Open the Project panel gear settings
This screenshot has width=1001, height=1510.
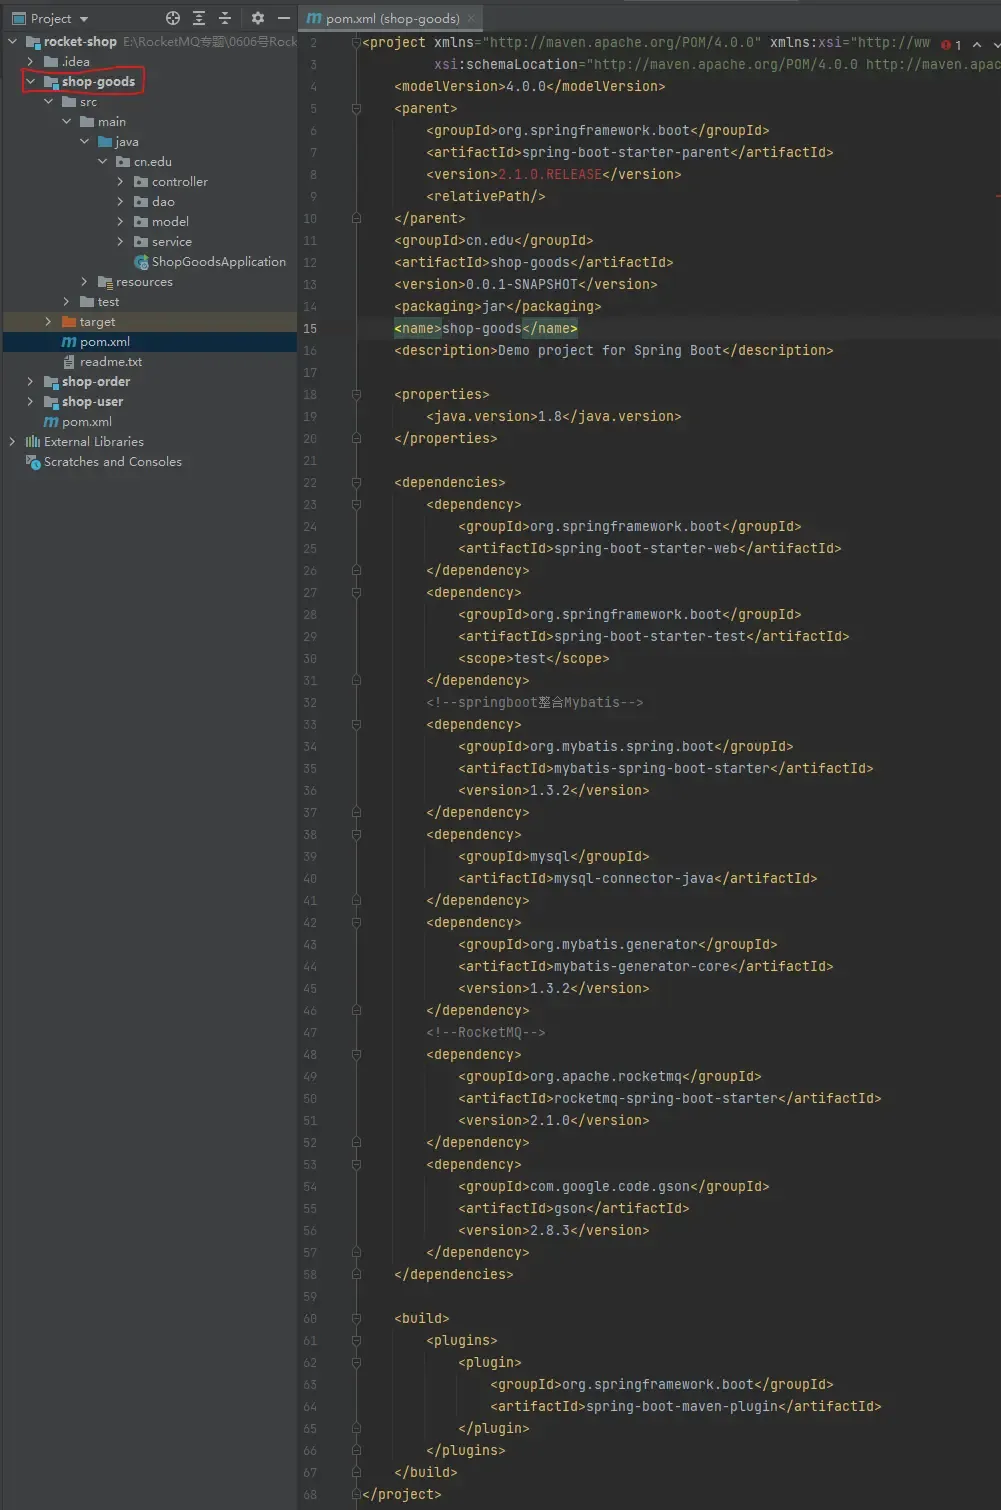[x=258, y=18]
